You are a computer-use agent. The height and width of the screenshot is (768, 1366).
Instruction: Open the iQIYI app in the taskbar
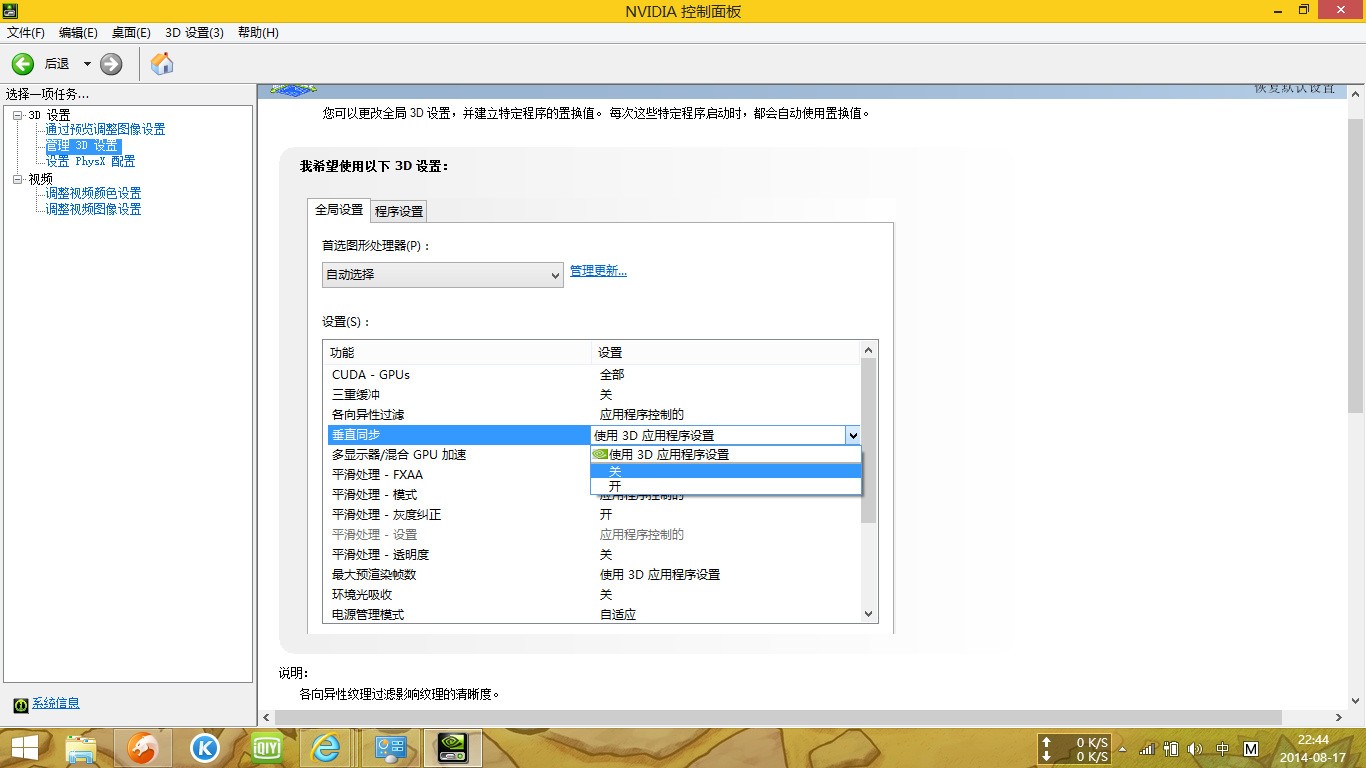pyautogui.click(x=265, y=748)
